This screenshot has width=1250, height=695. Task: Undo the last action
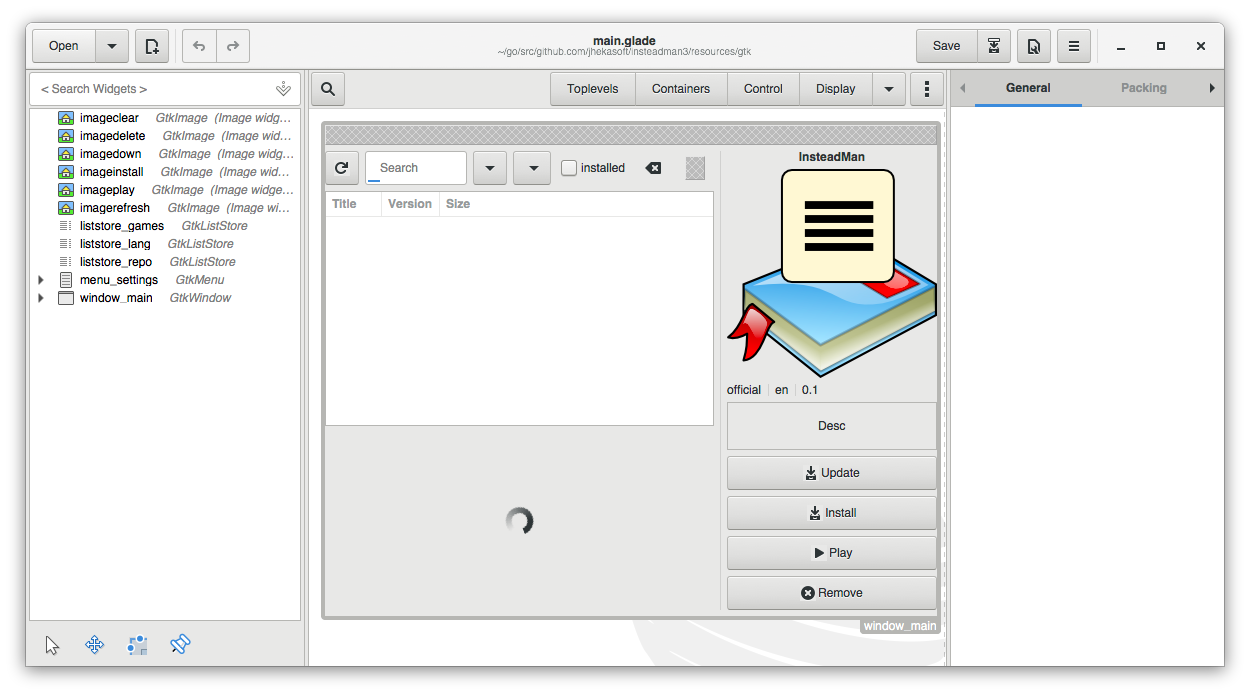pyautogui.click(x=199, y=46)
